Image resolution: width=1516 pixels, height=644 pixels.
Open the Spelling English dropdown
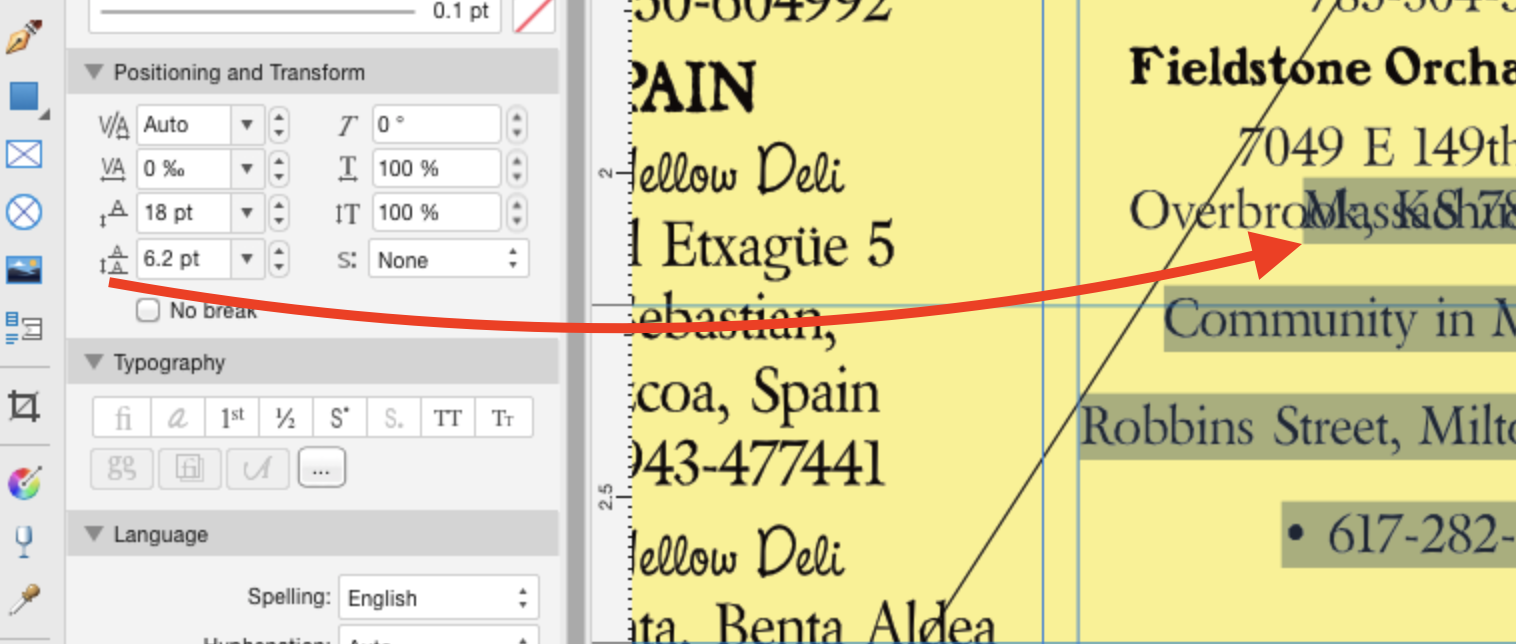pos(438,597)
